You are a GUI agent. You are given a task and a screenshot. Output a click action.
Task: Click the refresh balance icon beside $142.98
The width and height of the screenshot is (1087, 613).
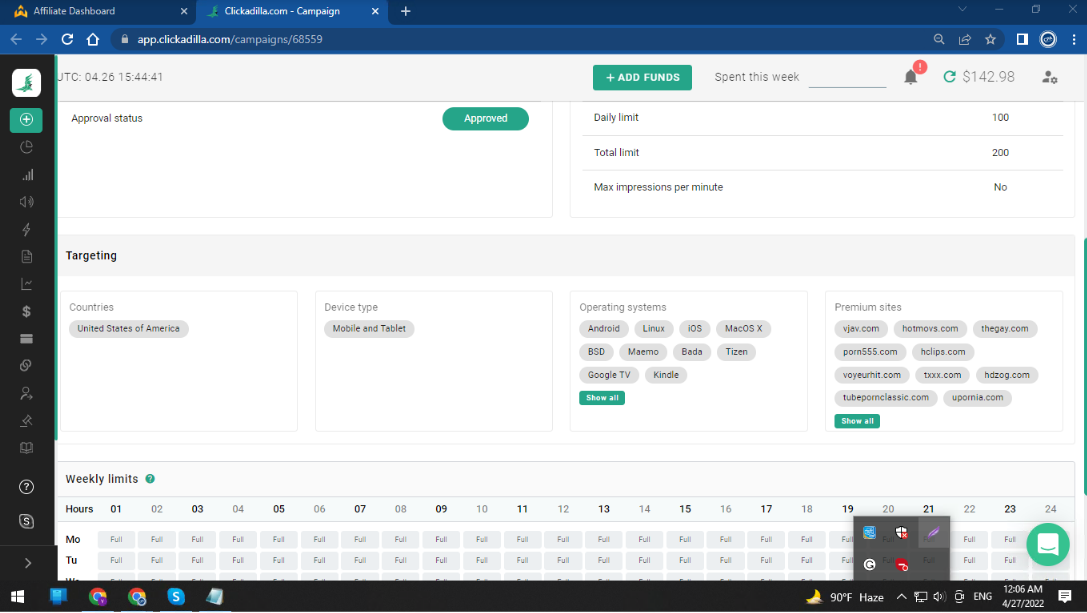coord(949,77)
